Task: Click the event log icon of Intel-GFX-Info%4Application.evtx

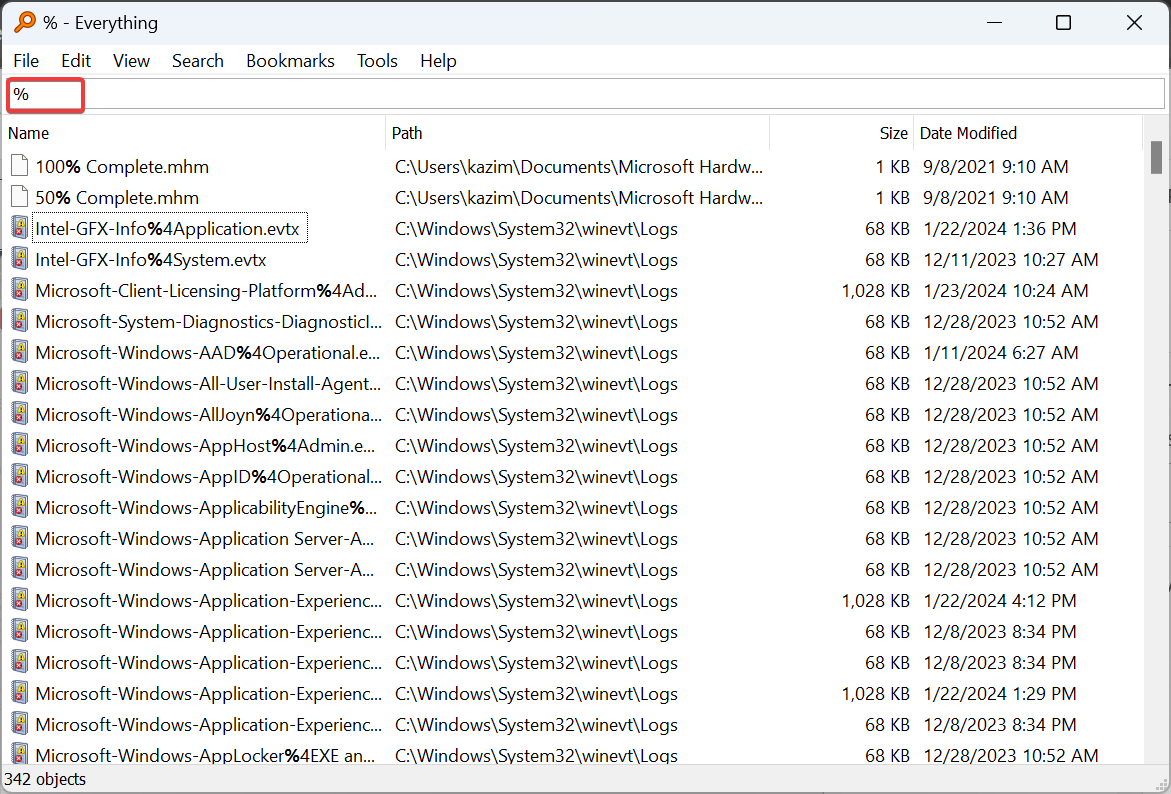Action: [20, 228]
